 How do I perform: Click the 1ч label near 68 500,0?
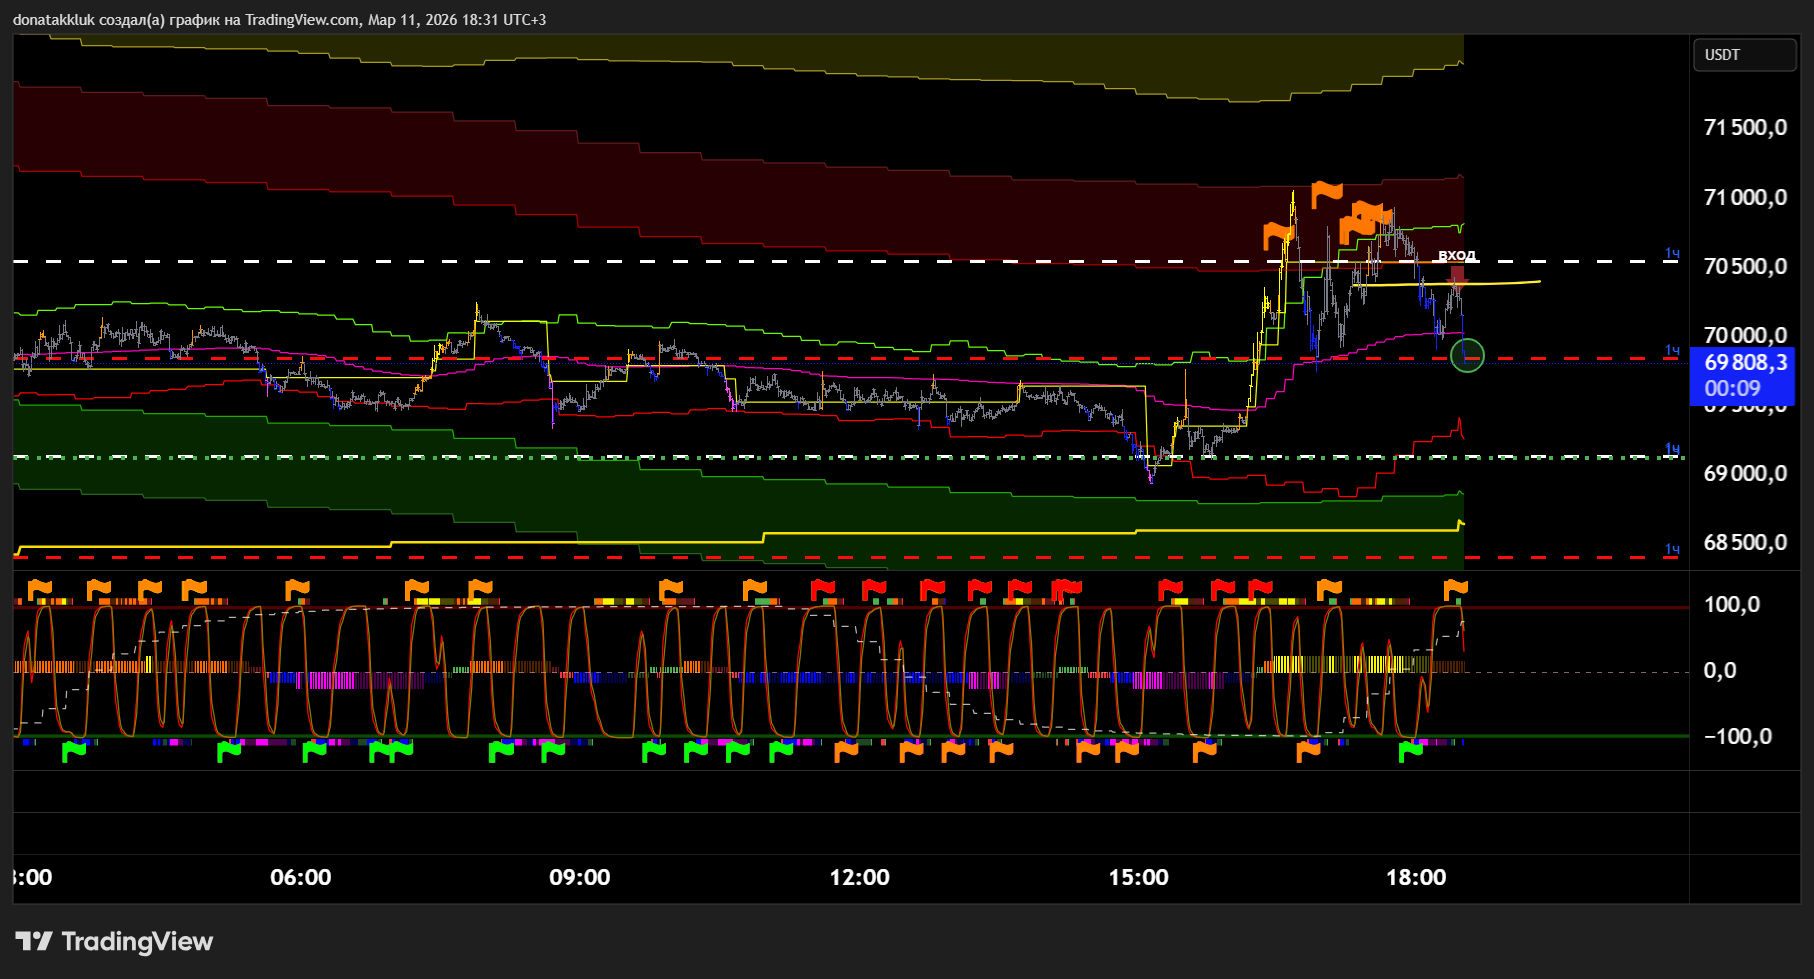coord(1672,549)
